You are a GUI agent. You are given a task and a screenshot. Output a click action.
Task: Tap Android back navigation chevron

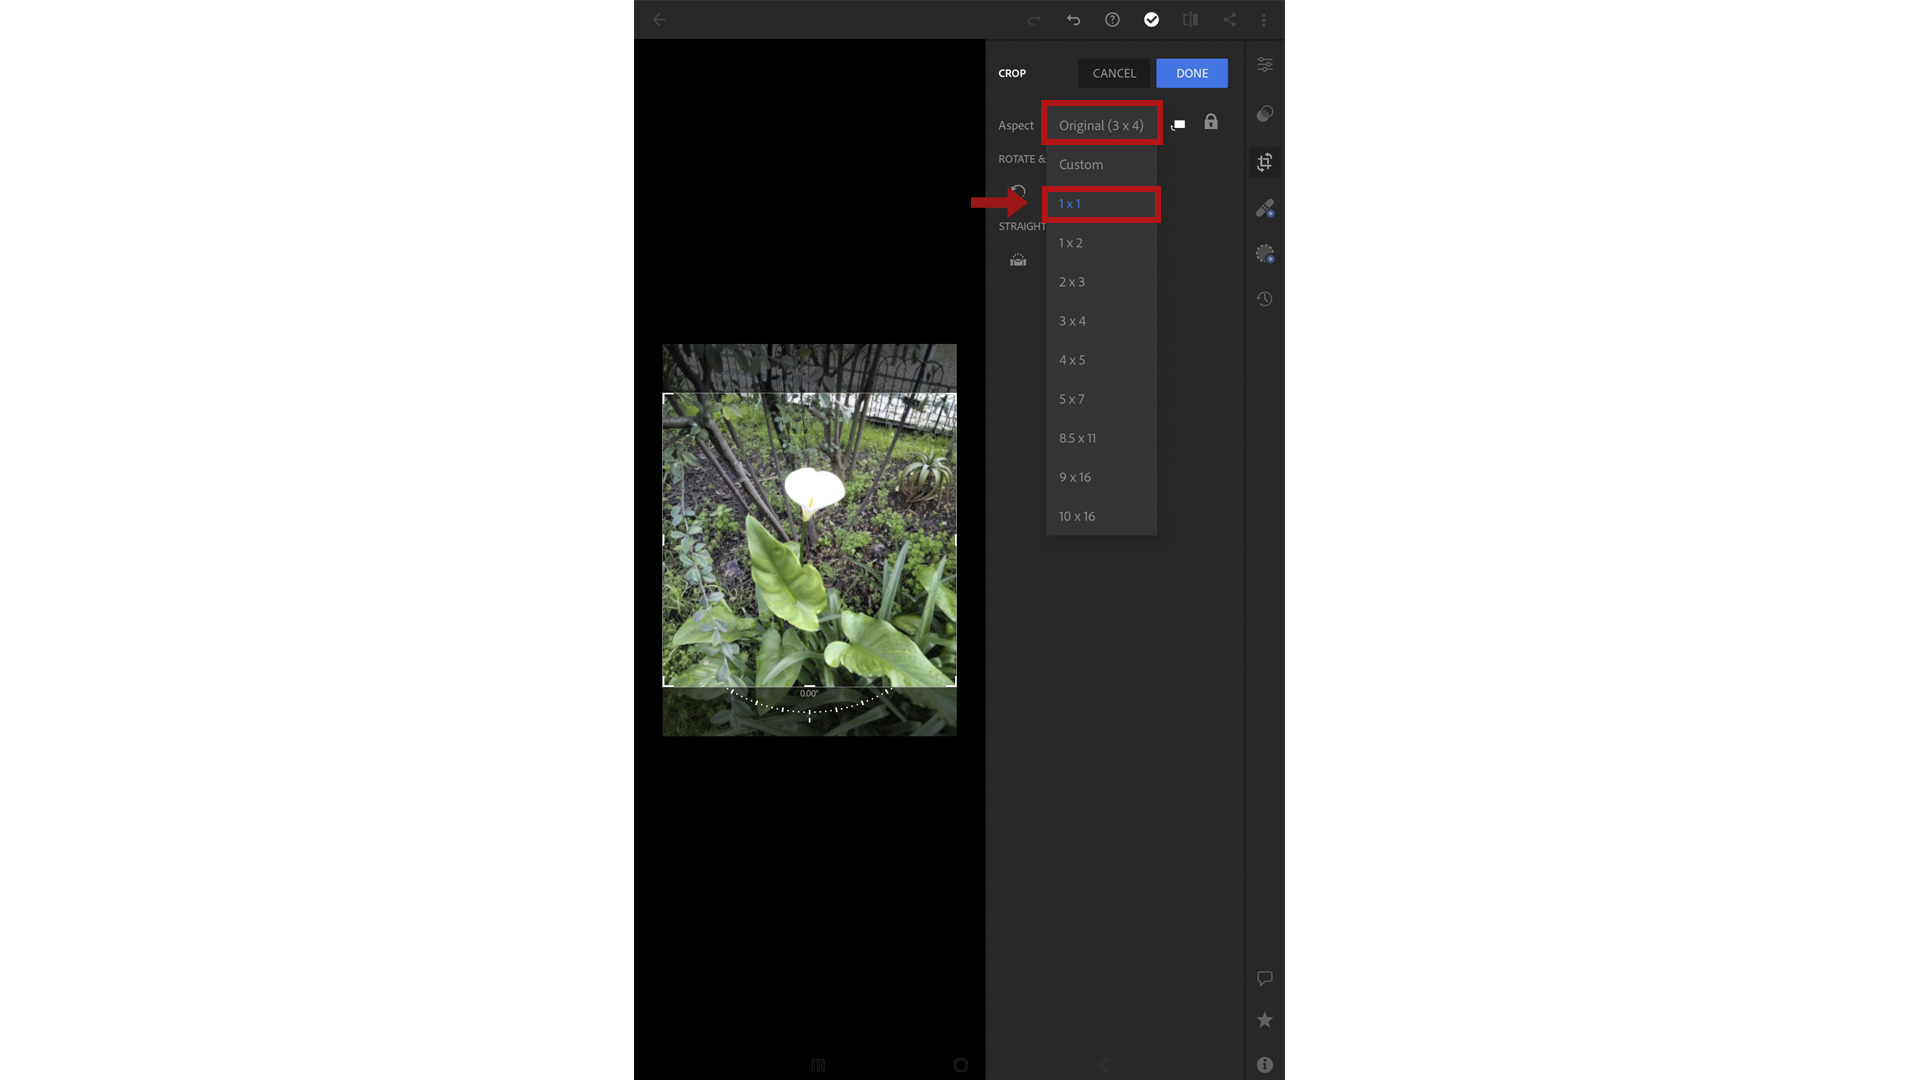1104,1065
